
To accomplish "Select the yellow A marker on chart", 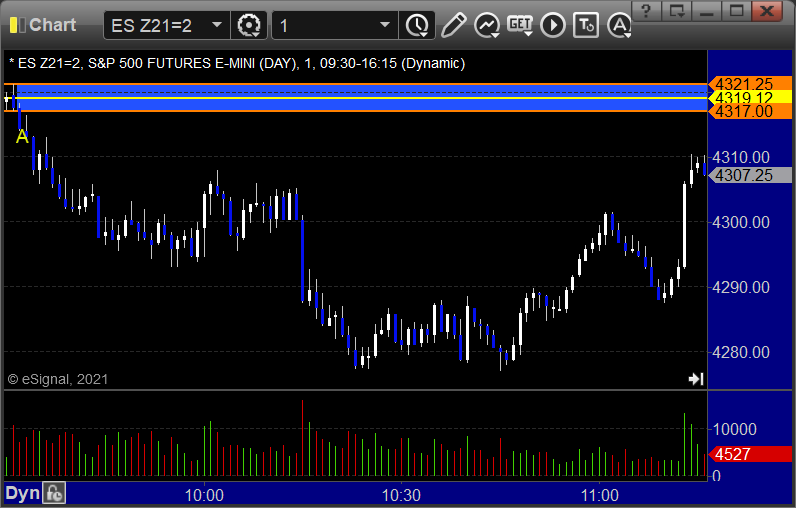I will tap(22, 137).
